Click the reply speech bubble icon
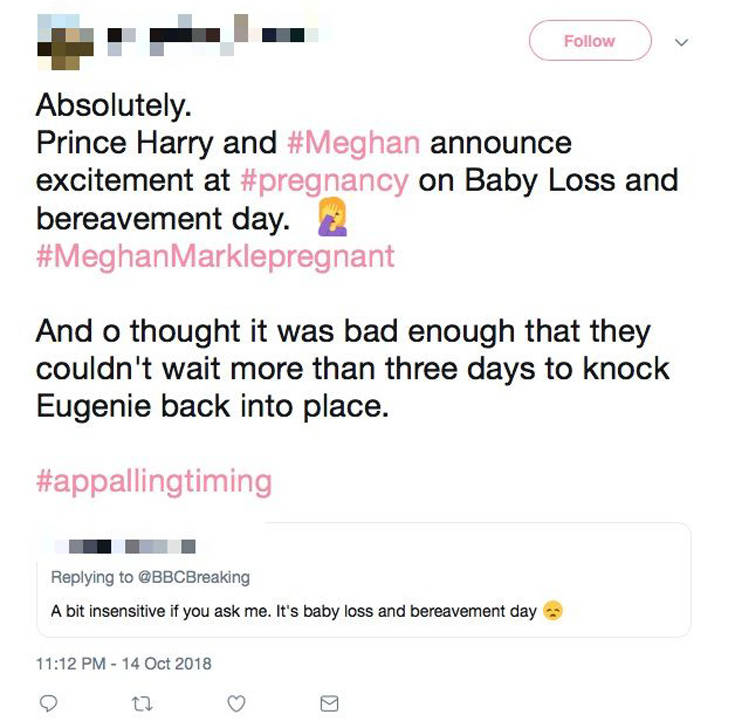This screenshot has width=735, height=728. coord(46,705)
